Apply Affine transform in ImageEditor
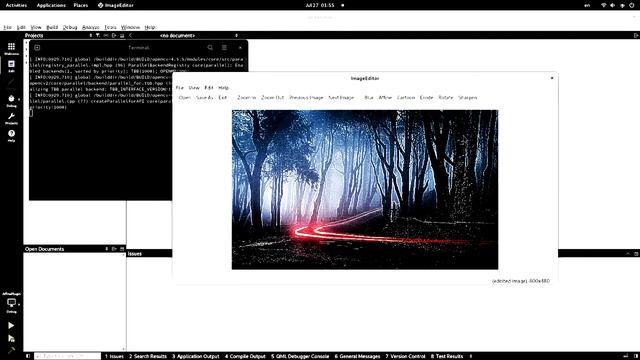 coord(385,98)
